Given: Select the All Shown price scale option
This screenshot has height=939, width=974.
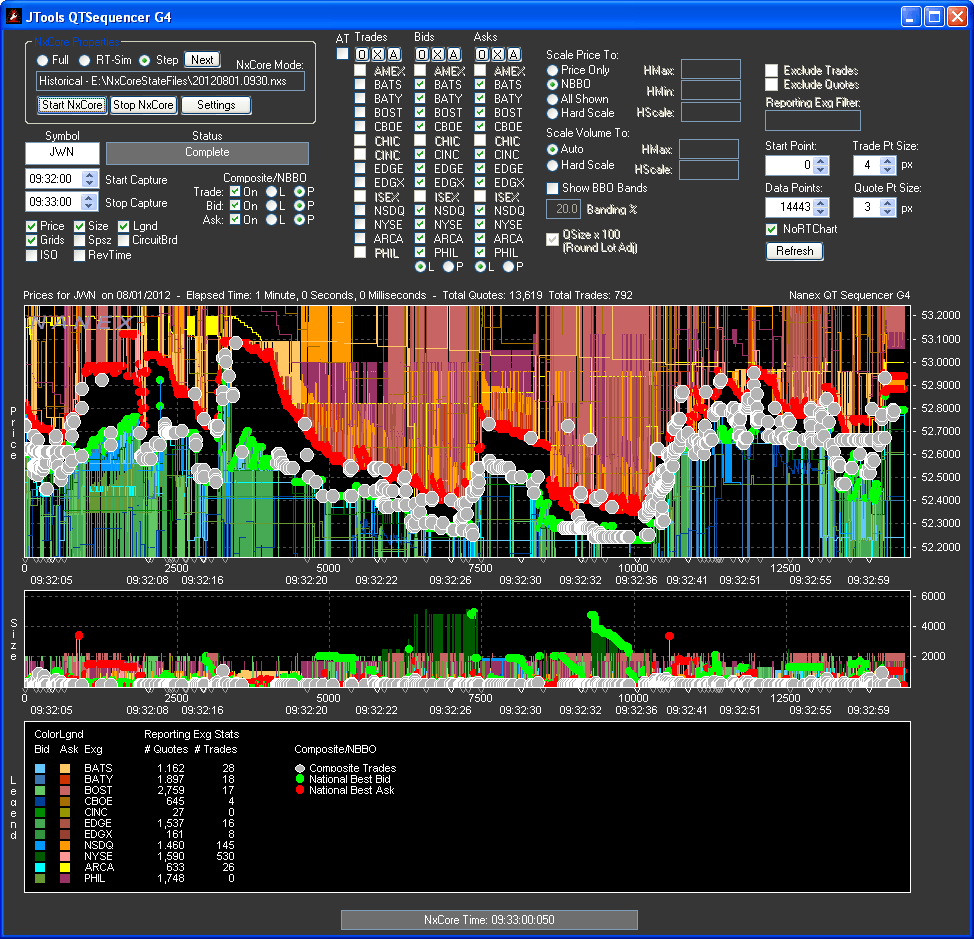Looking at the screenshot, I should point(552,99).
